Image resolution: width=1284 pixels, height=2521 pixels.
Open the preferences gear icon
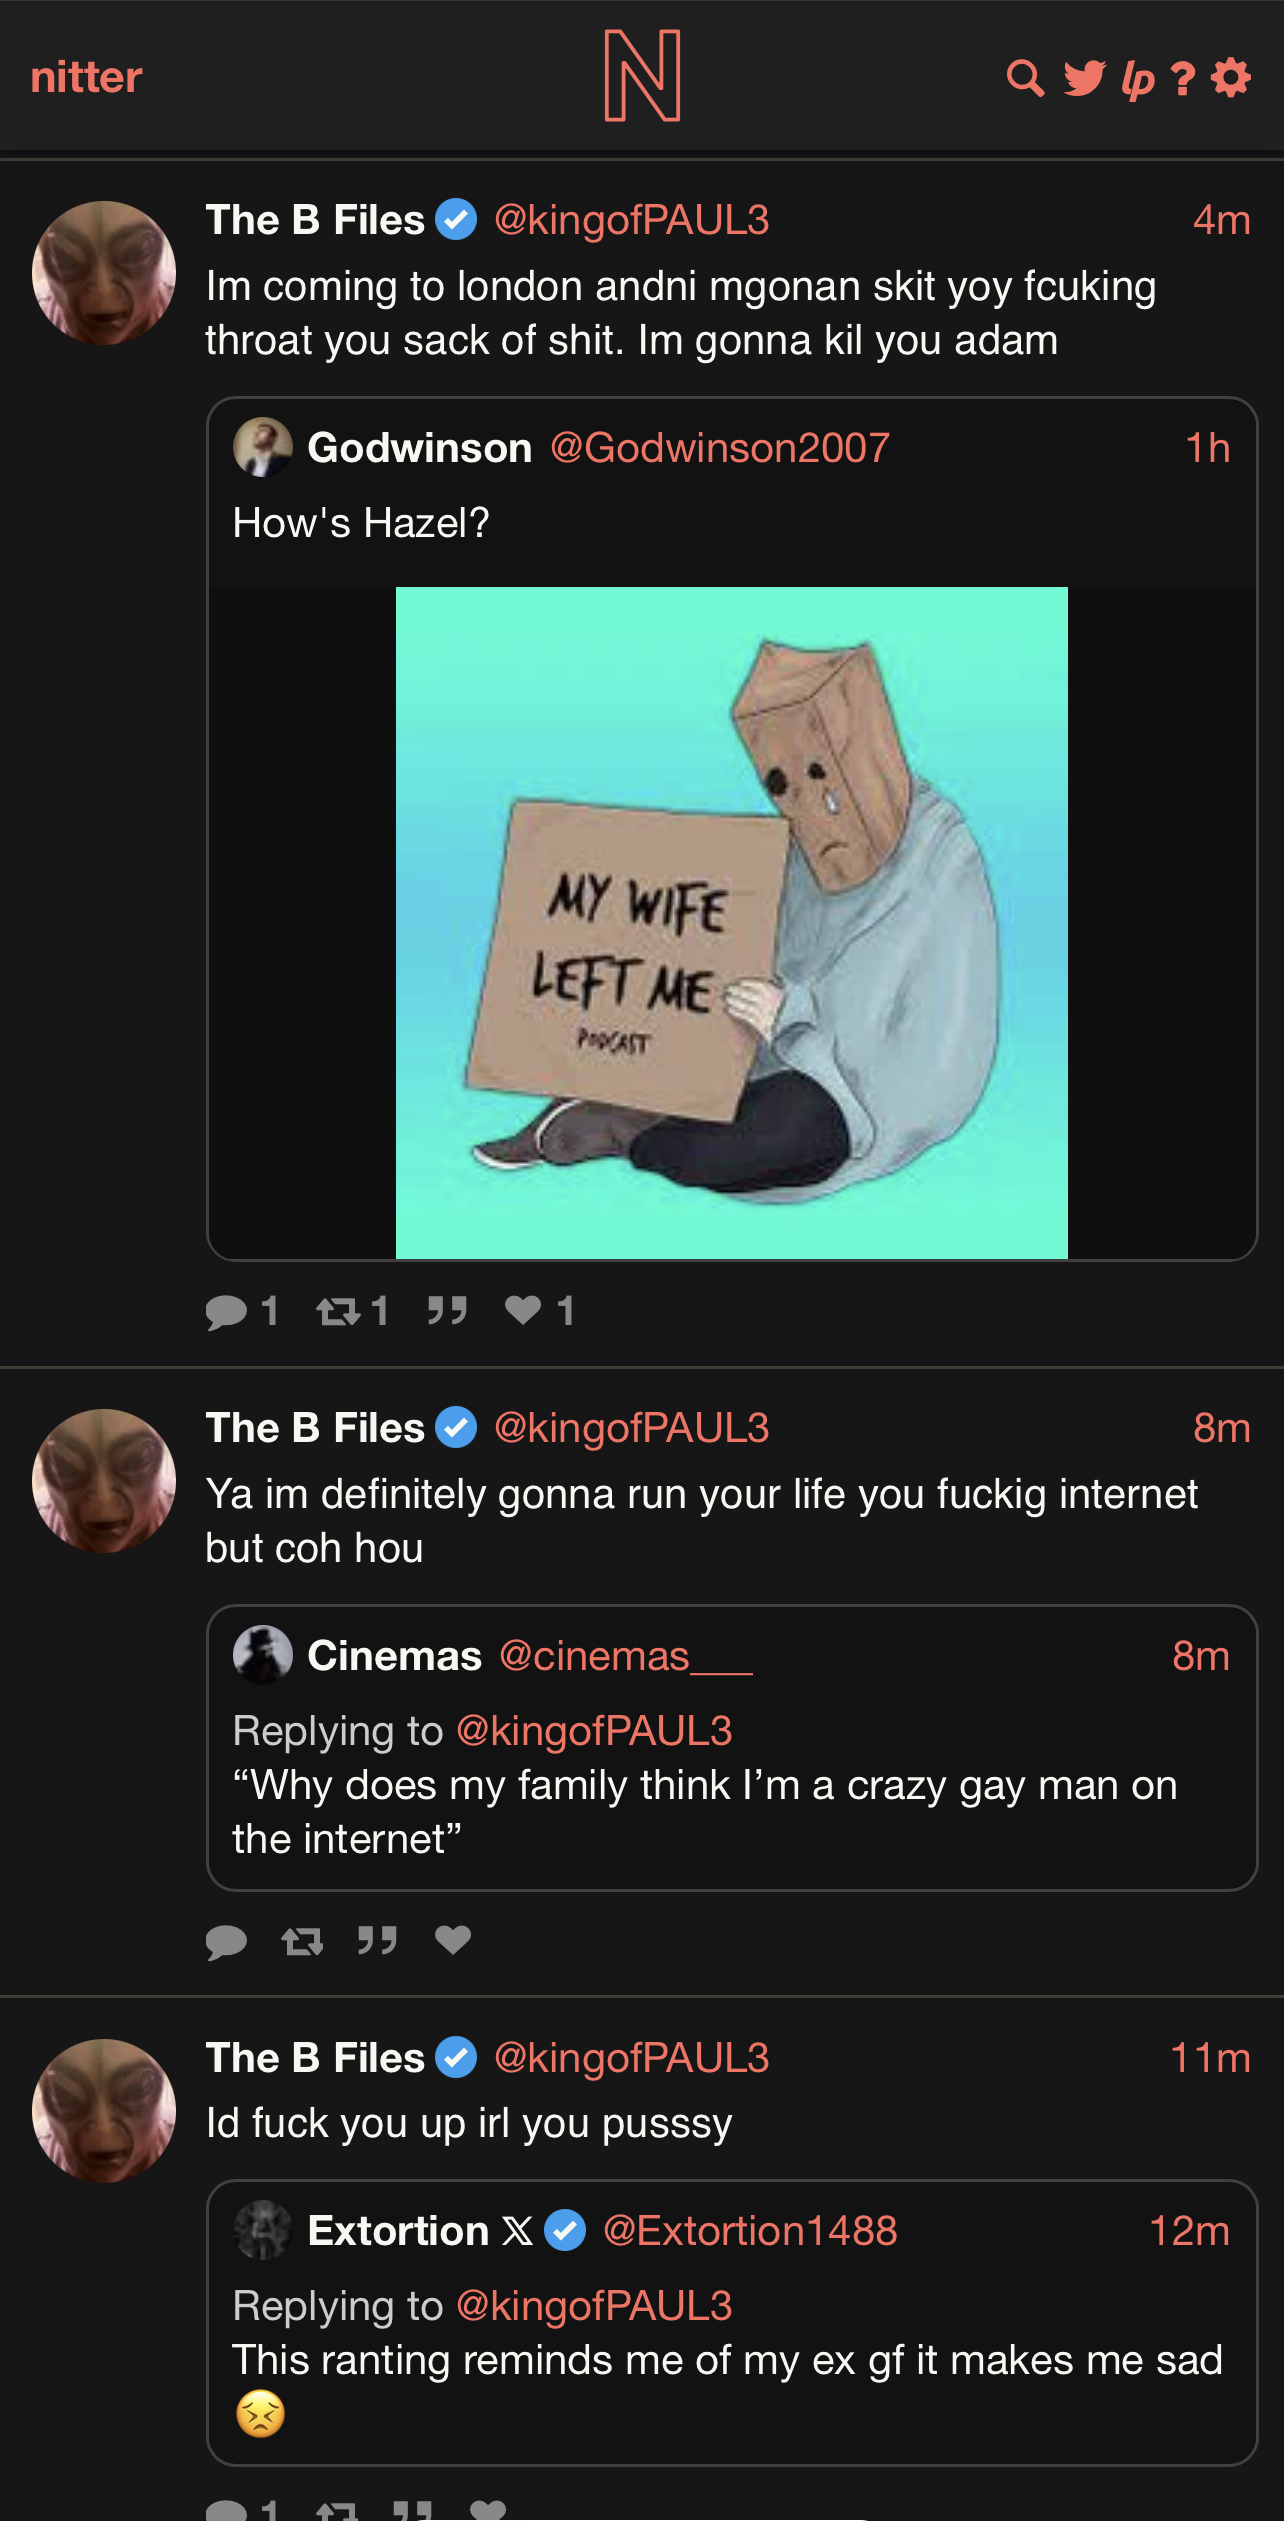pyautogui.click(x=1231, y=78)
